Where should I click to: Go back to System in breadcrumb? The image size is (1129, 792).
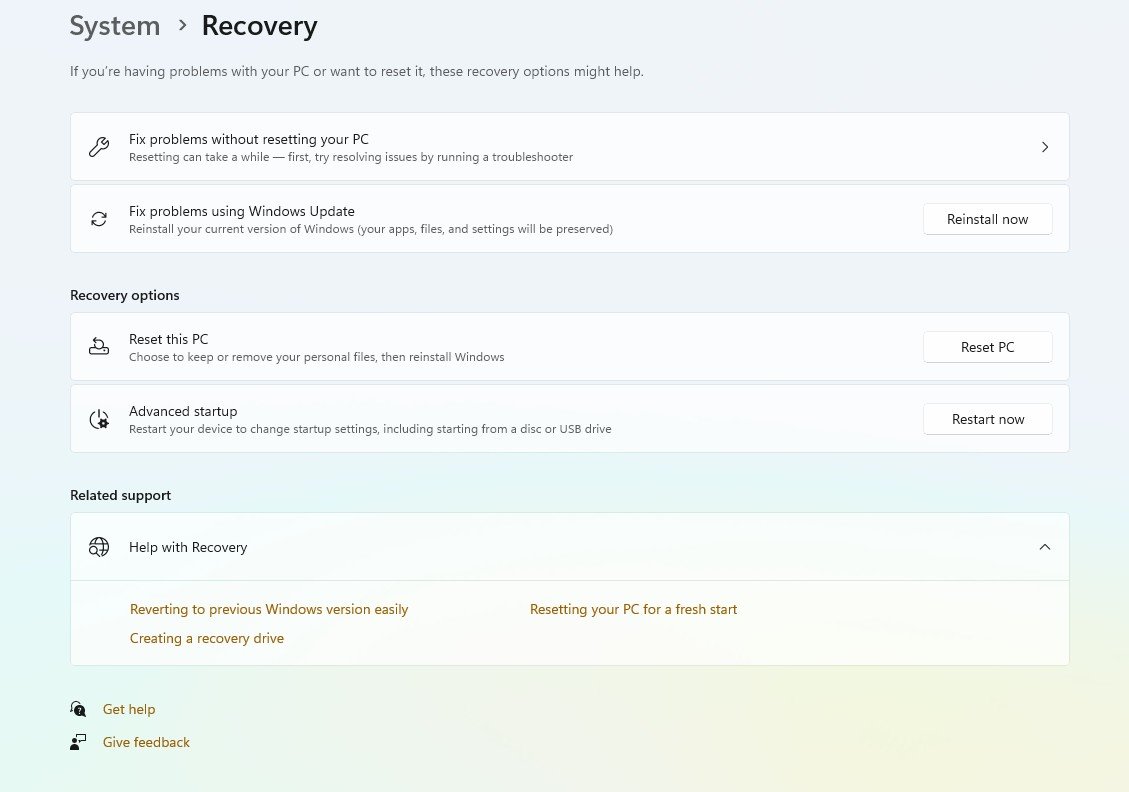pyautogui.click(x=115, y=26)
